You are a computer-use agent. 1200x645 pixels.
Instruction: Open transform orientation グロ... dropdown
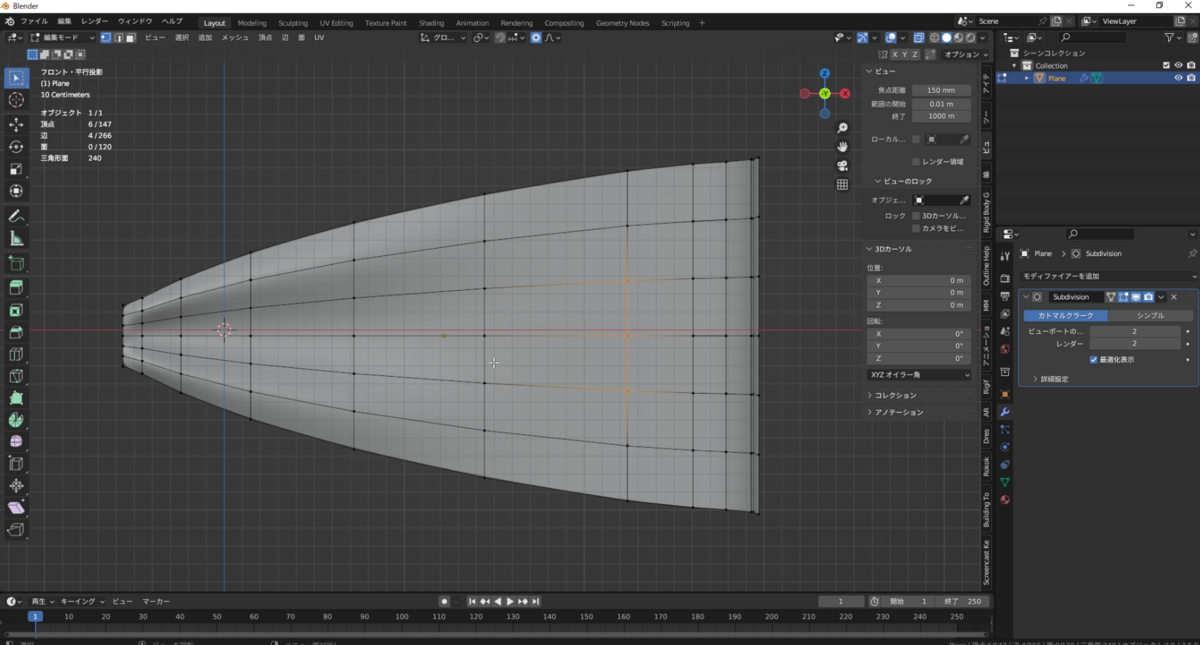444,38
